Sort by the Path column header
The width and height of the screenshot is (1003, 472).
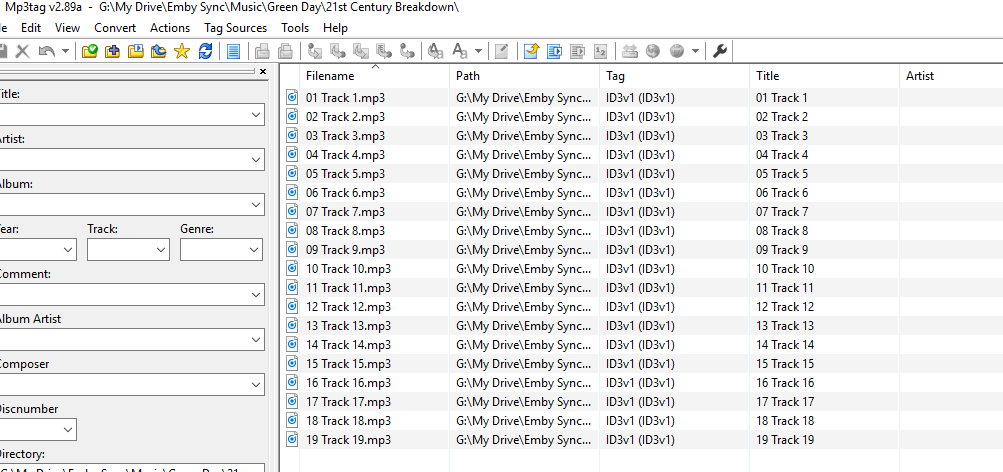[x=525, y=76]
